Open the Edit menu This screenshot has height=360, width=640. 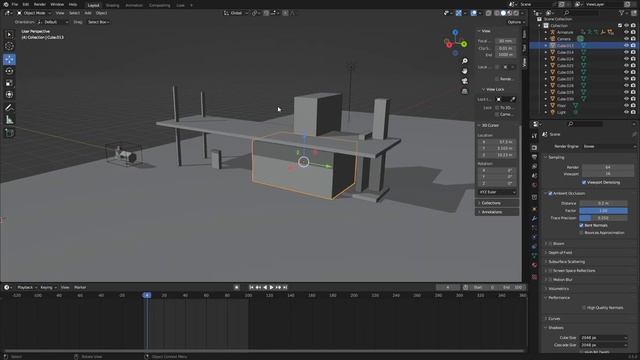(x=26, y=4)
